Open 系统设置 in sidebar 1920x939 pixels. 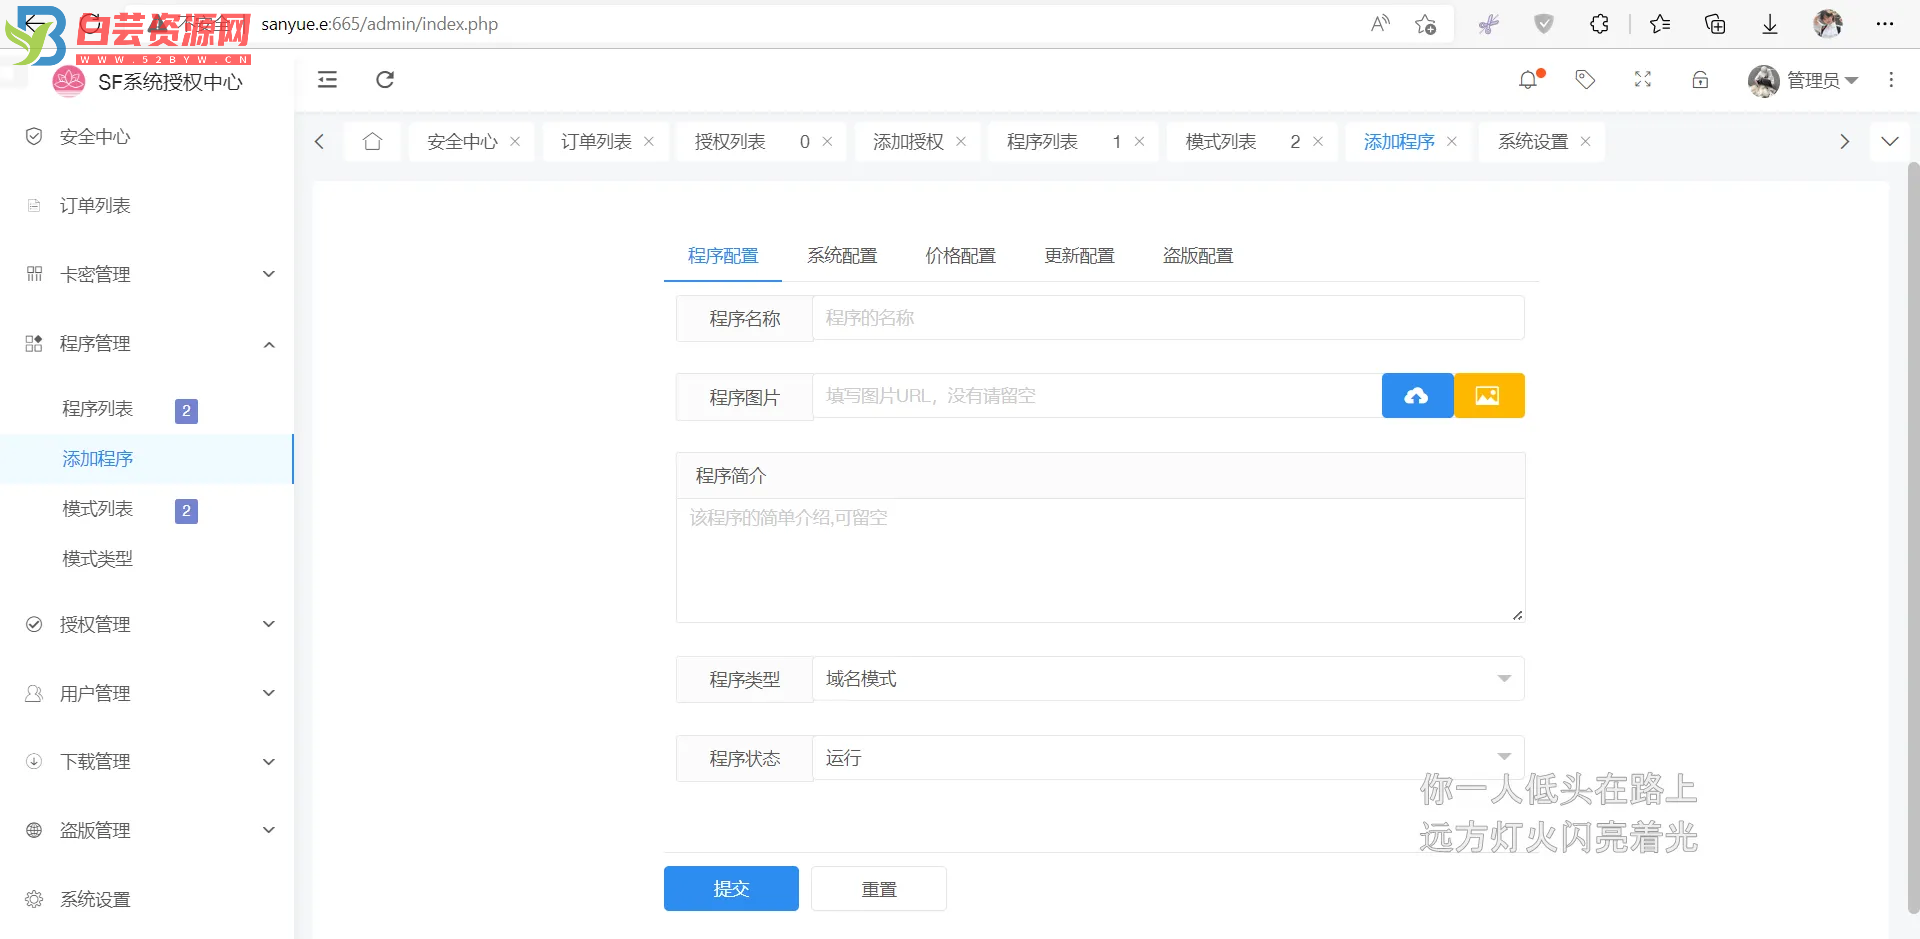(x=147, y=899)
